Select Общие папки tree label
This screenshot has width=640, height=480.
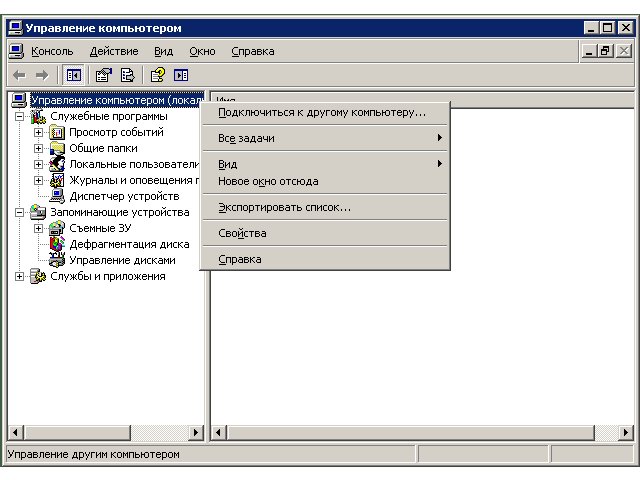tap(103, 148)
